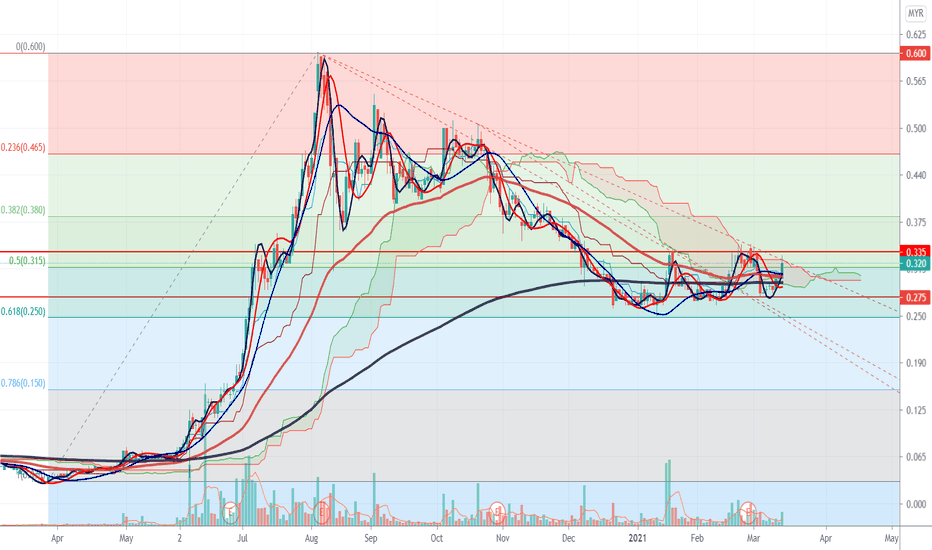Viewport: 932px width, 550px height.
Task: Select the red 0.335 price label
Action: click(x=915, y=252)
